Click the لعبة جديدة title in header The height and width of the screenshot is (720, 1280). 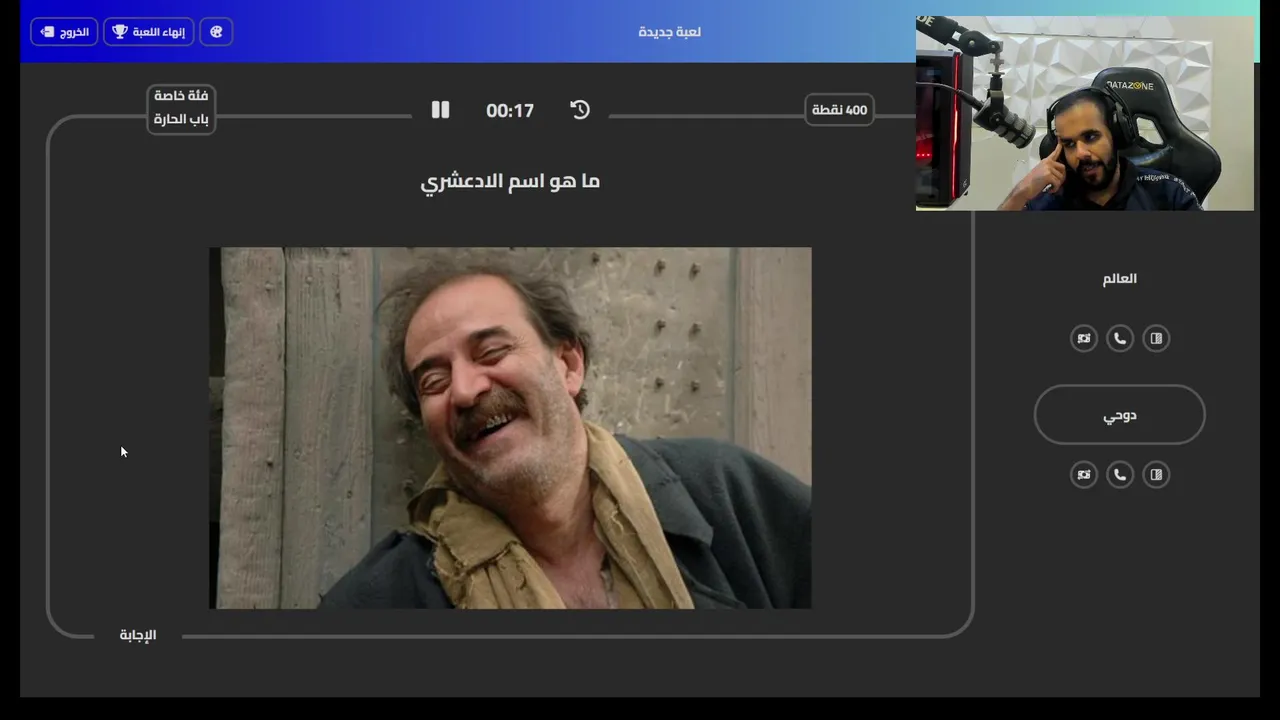pyautogui.click(x=670, y=32)
